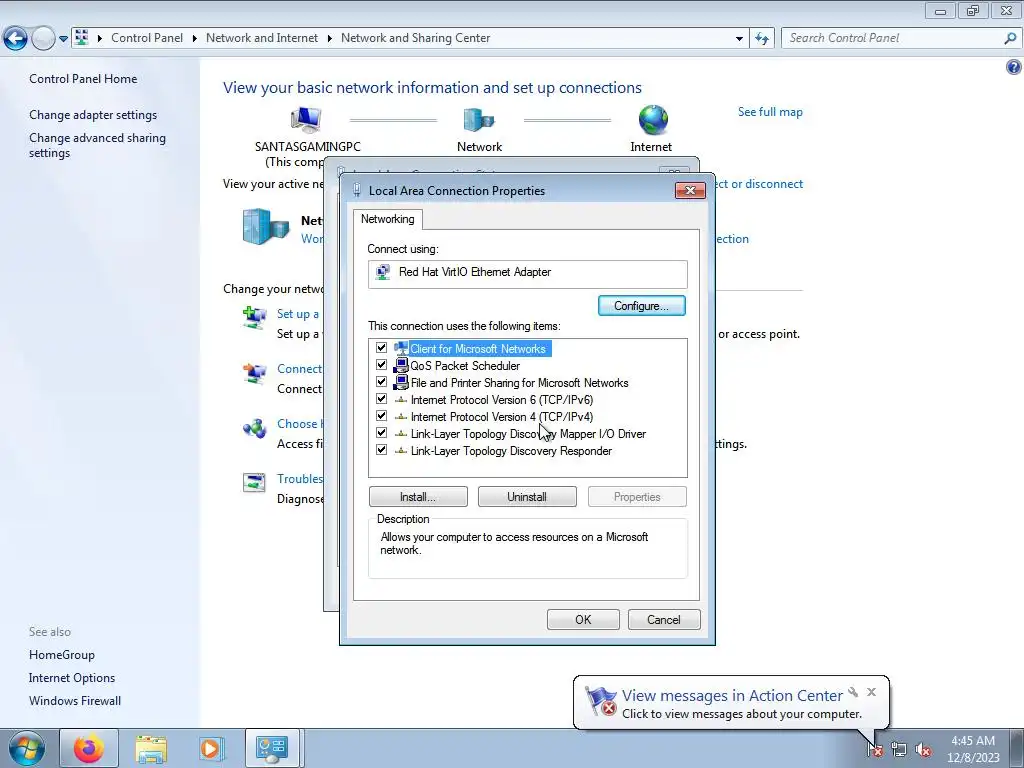The image size is (1024, 768).
Task: Click Set up a connection icon
Action: pos(255,317)
